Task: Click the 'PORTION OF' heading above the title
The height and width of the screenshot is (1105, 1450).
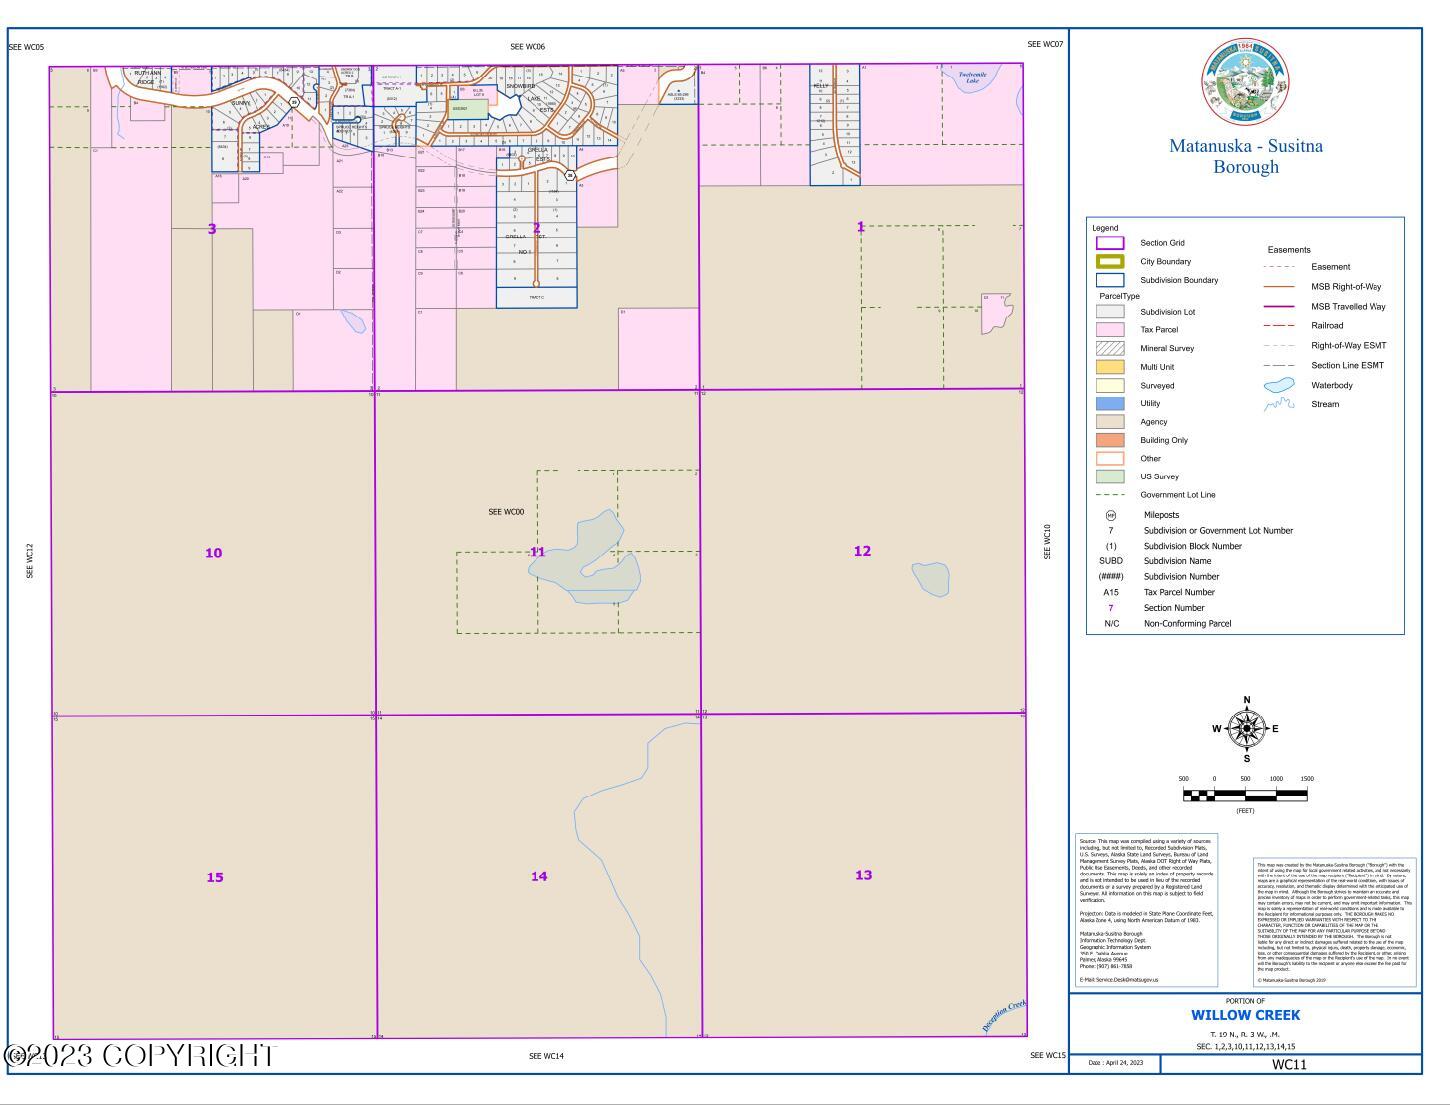Action: (1245, 1001)
